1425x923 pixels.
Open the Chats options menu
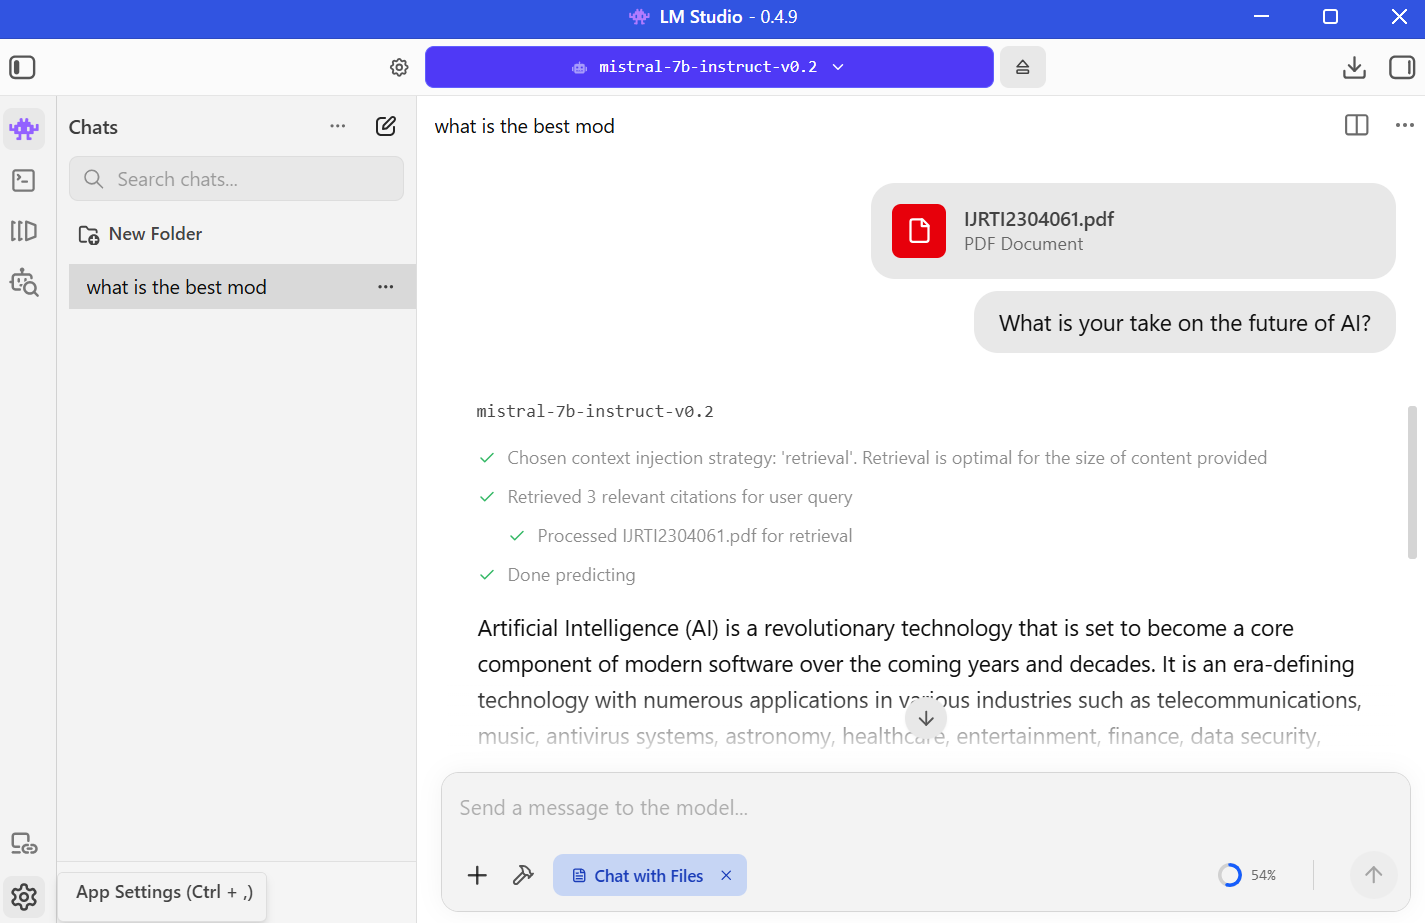[x=338, y=126]
